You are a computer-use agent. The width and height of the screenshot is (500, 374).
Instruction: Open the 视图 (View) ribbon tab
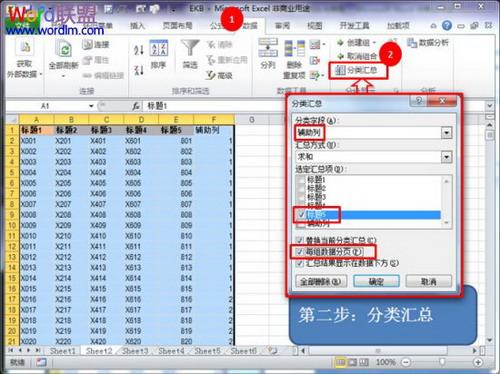point(314,25)
